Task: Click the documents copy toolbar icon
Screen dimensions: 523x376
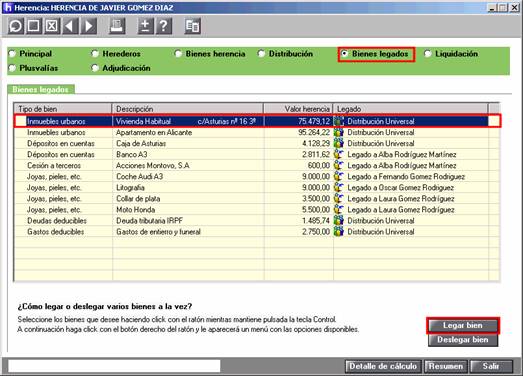Action: (x=192, y=26)
